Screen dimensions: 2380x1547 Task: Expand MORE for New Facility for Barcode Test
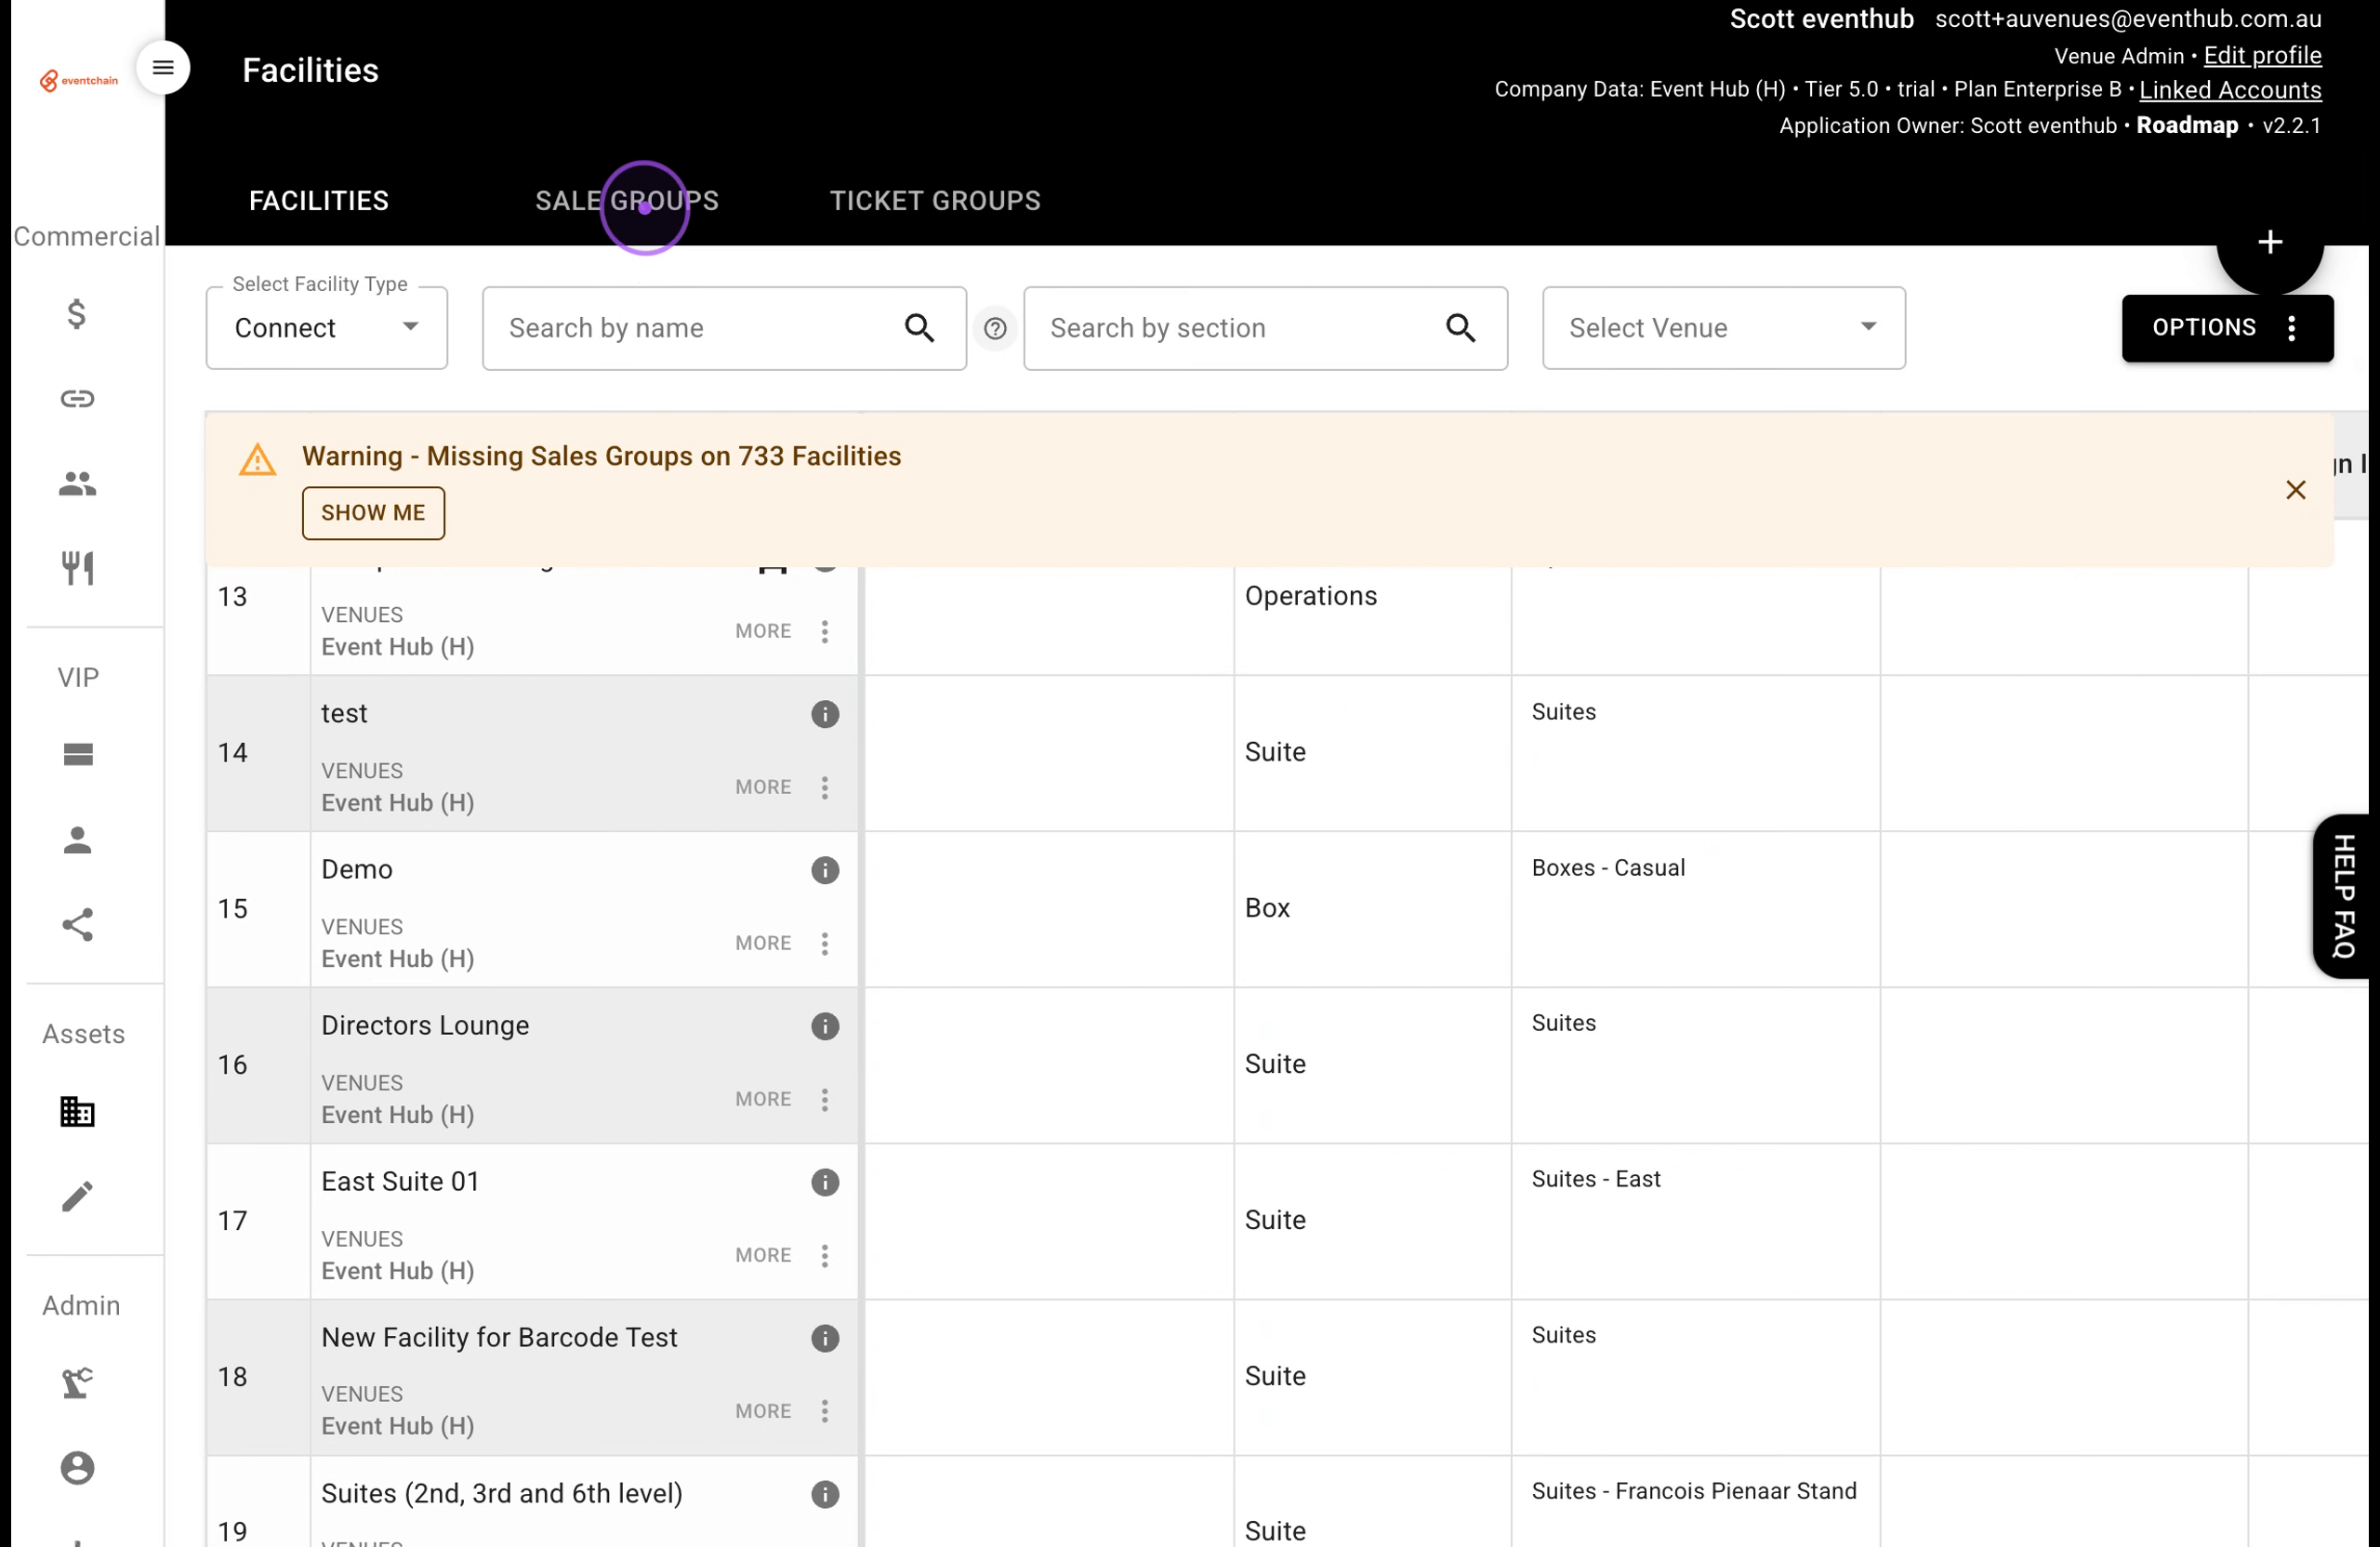pyautogui.click(x=763, y=1411)
